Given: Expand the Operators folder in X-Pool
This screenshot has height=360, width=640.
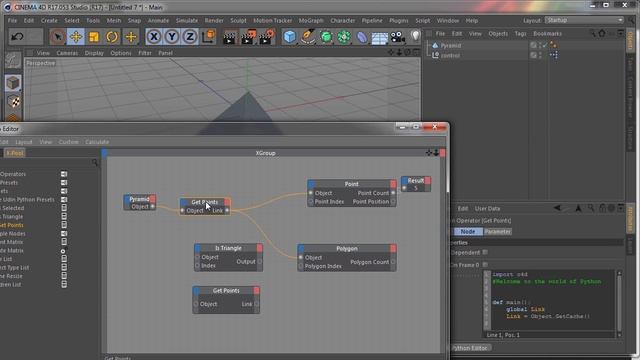Looking at the screenshot, I should pyautogui.click(x=64, y=174).
